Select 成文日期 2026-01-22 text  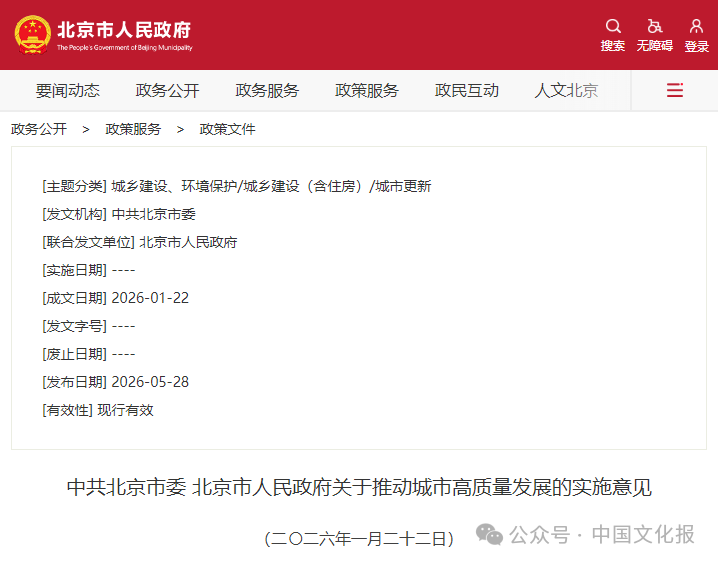pyautogui.click(x=115, y=298)
